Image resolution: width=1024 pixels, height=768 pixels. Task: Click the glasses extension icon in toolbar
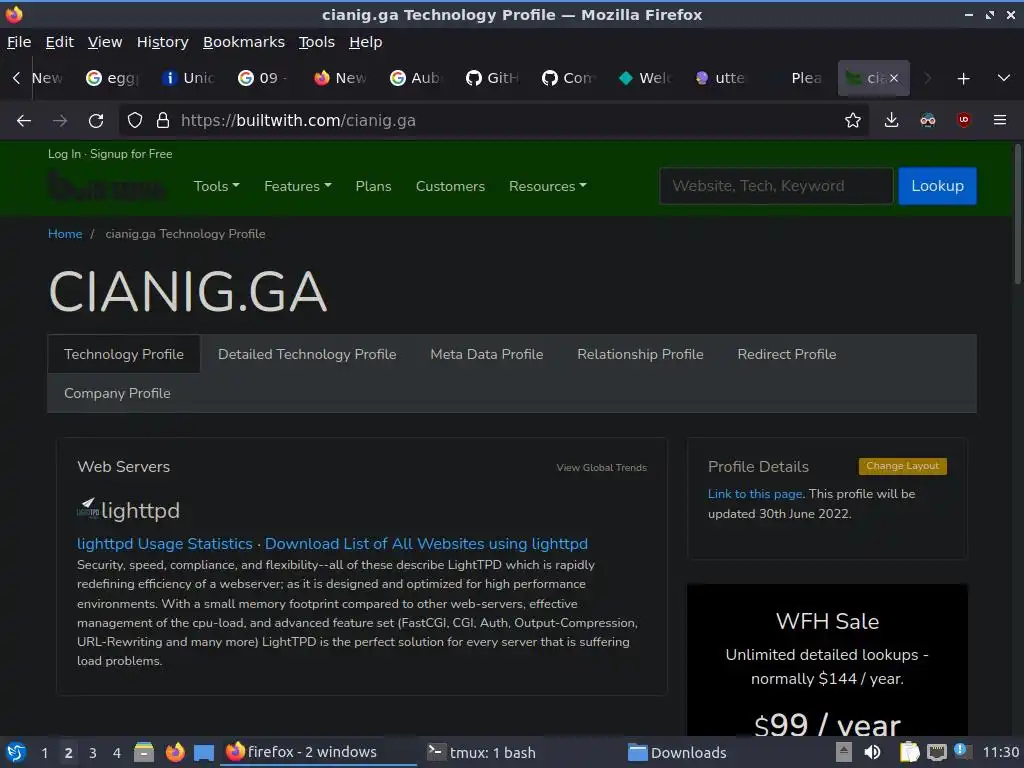(x=927, y=120)
